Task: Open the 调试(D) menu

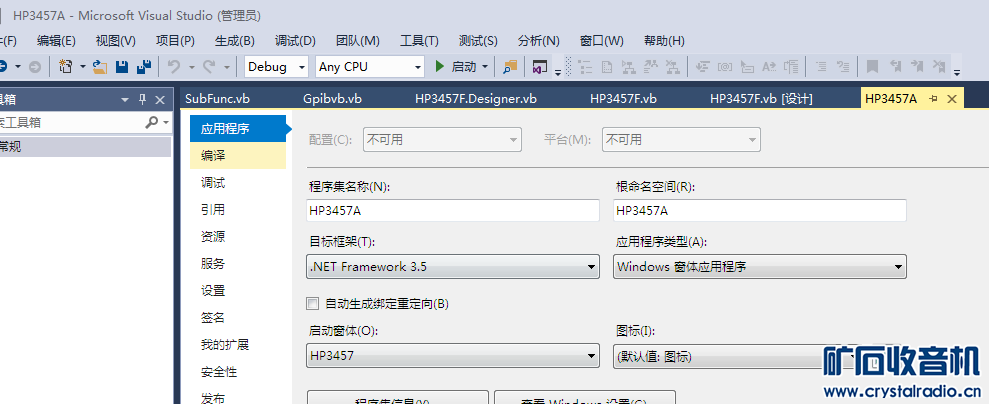Action: click(x=295, y=41)
